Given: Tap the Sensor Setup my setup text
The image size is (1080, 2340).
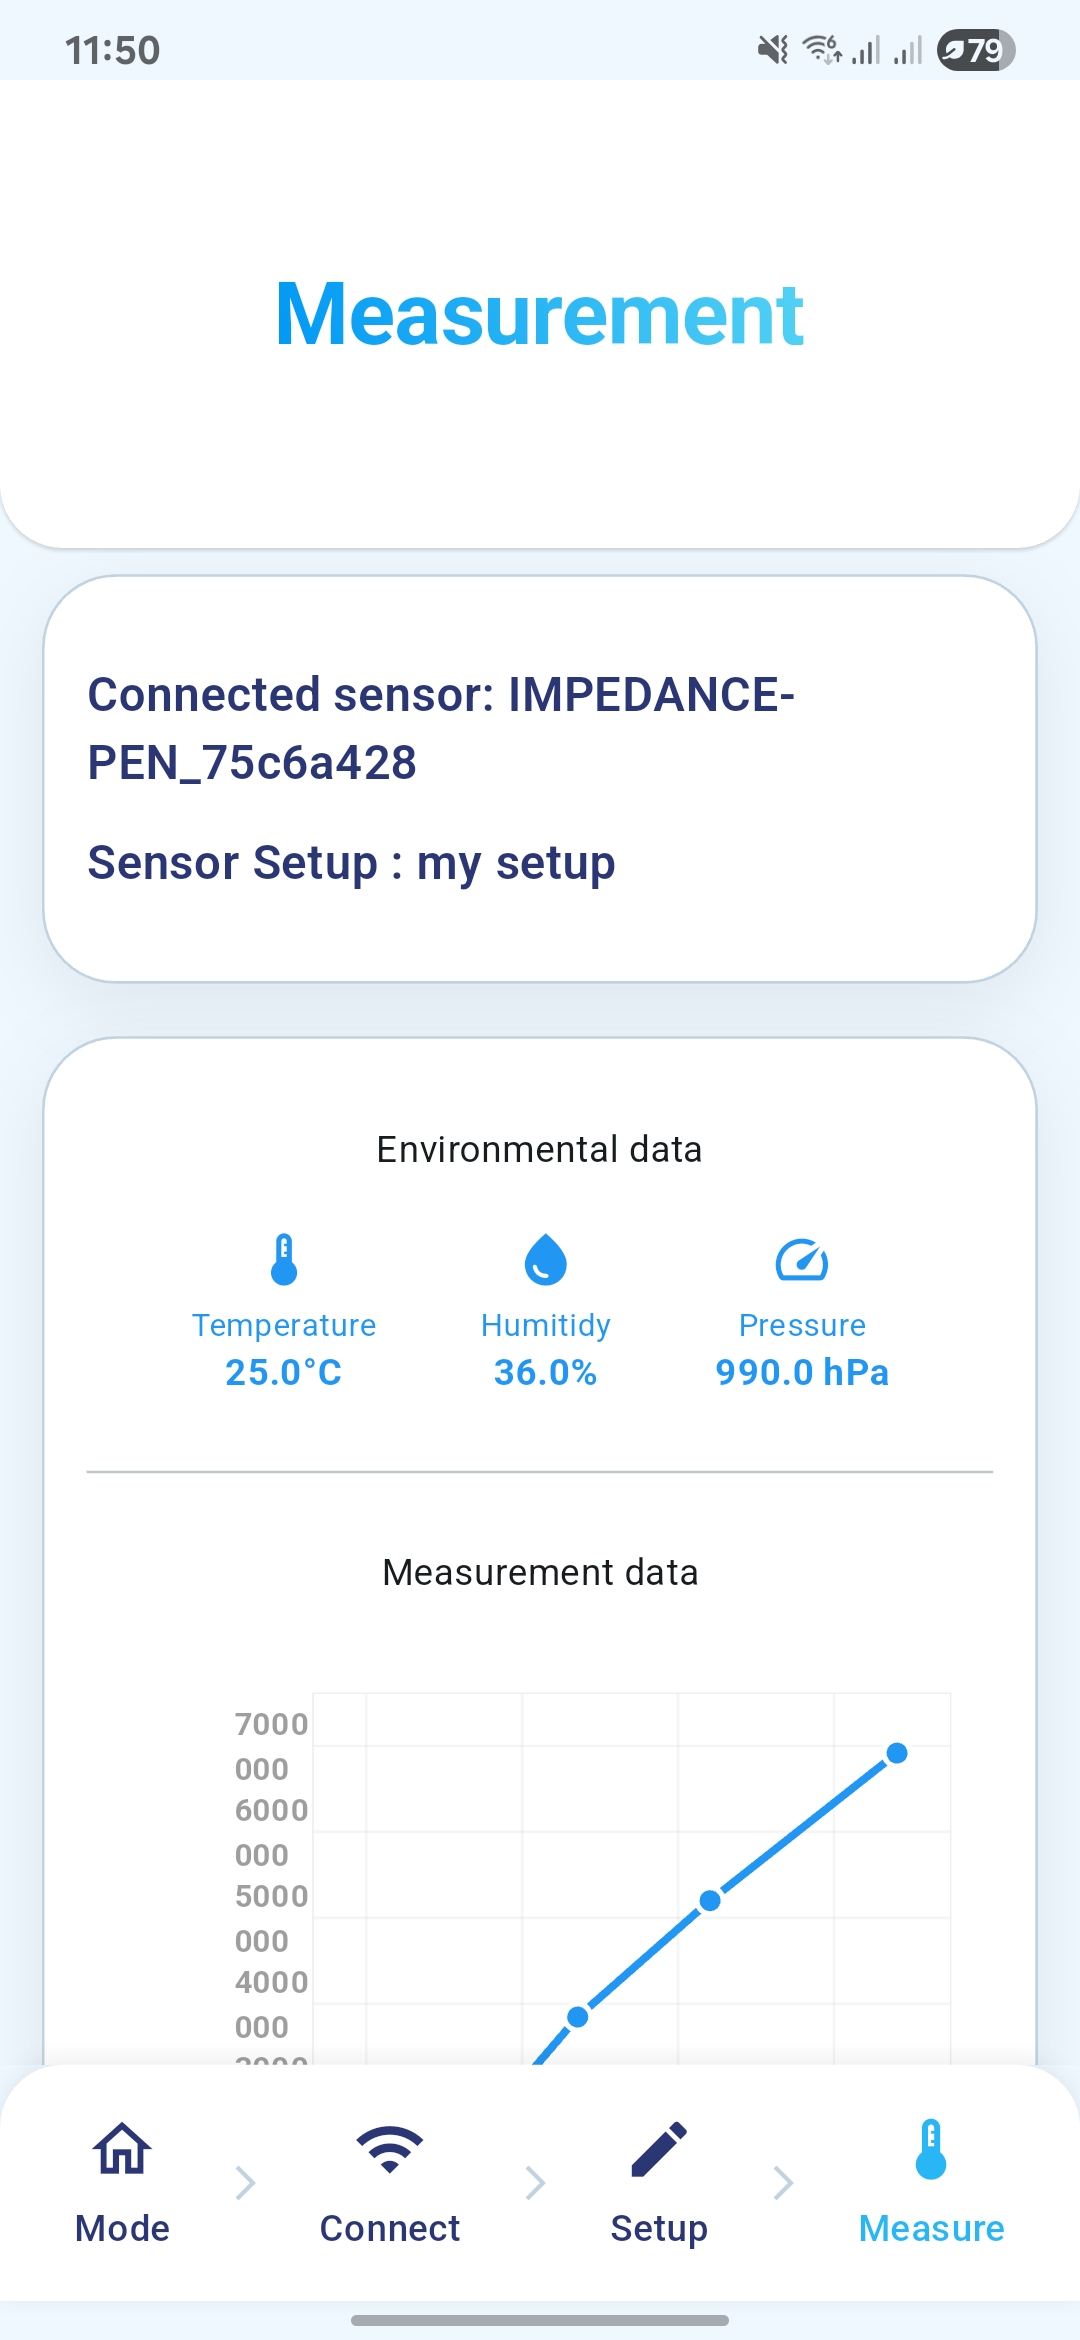Looking at the screenshot, I should [x=351, y=862].
